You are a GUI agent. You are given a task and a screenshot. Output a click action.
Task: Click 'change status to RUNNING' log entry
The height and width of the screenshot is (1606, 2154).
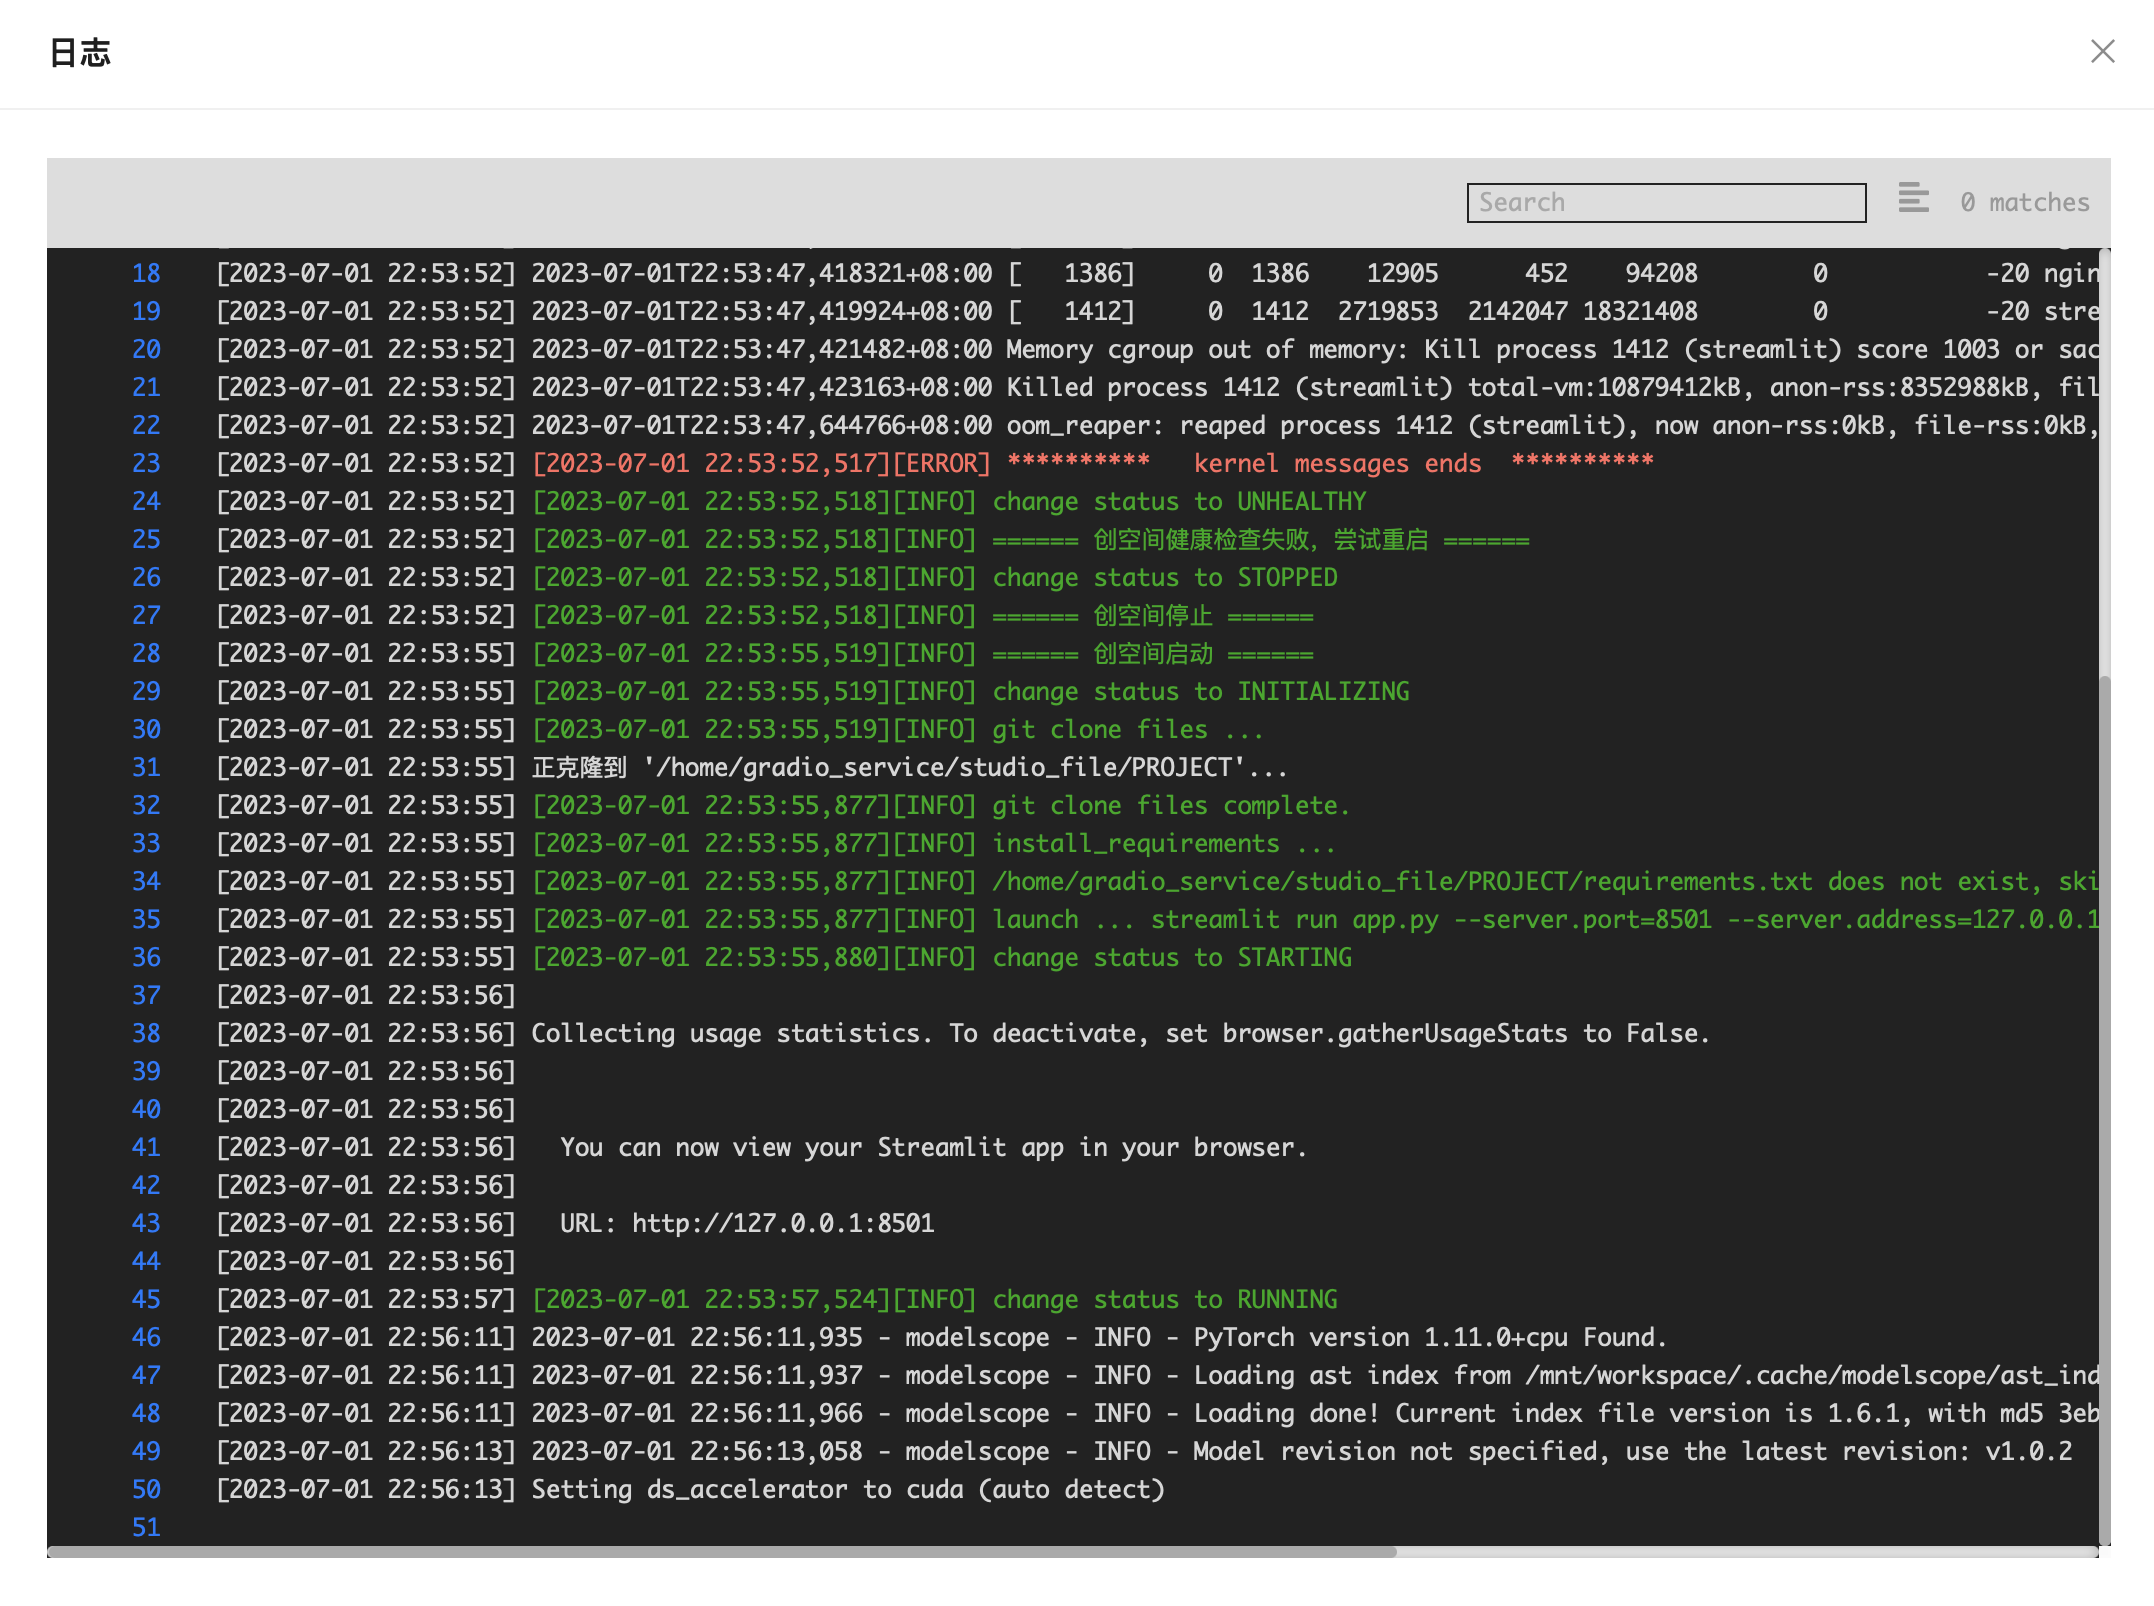[1164, 1300]
